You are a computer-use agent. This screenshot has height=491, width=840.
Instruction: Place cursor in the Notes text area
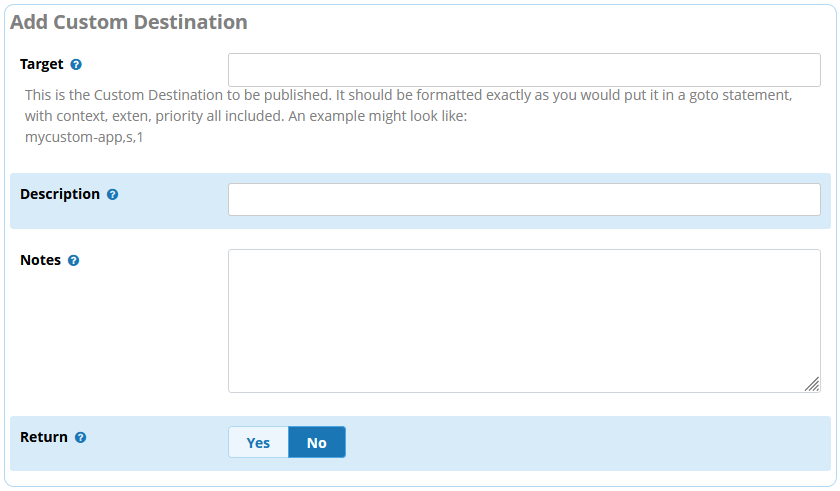pyautogui.click(x=524, y=321)
